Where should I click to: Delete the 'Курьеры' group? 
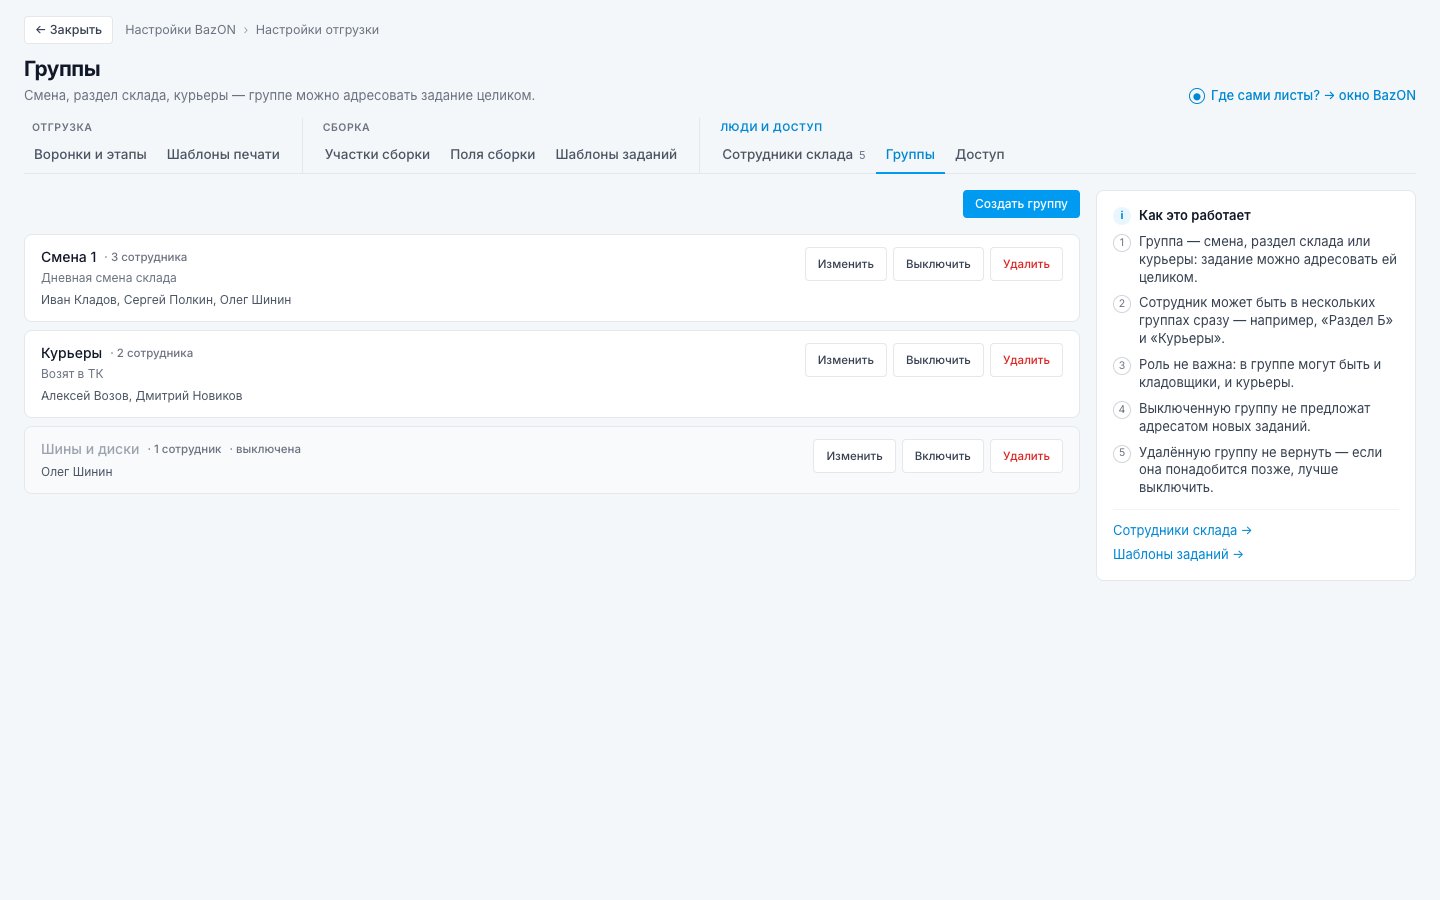1026,360
